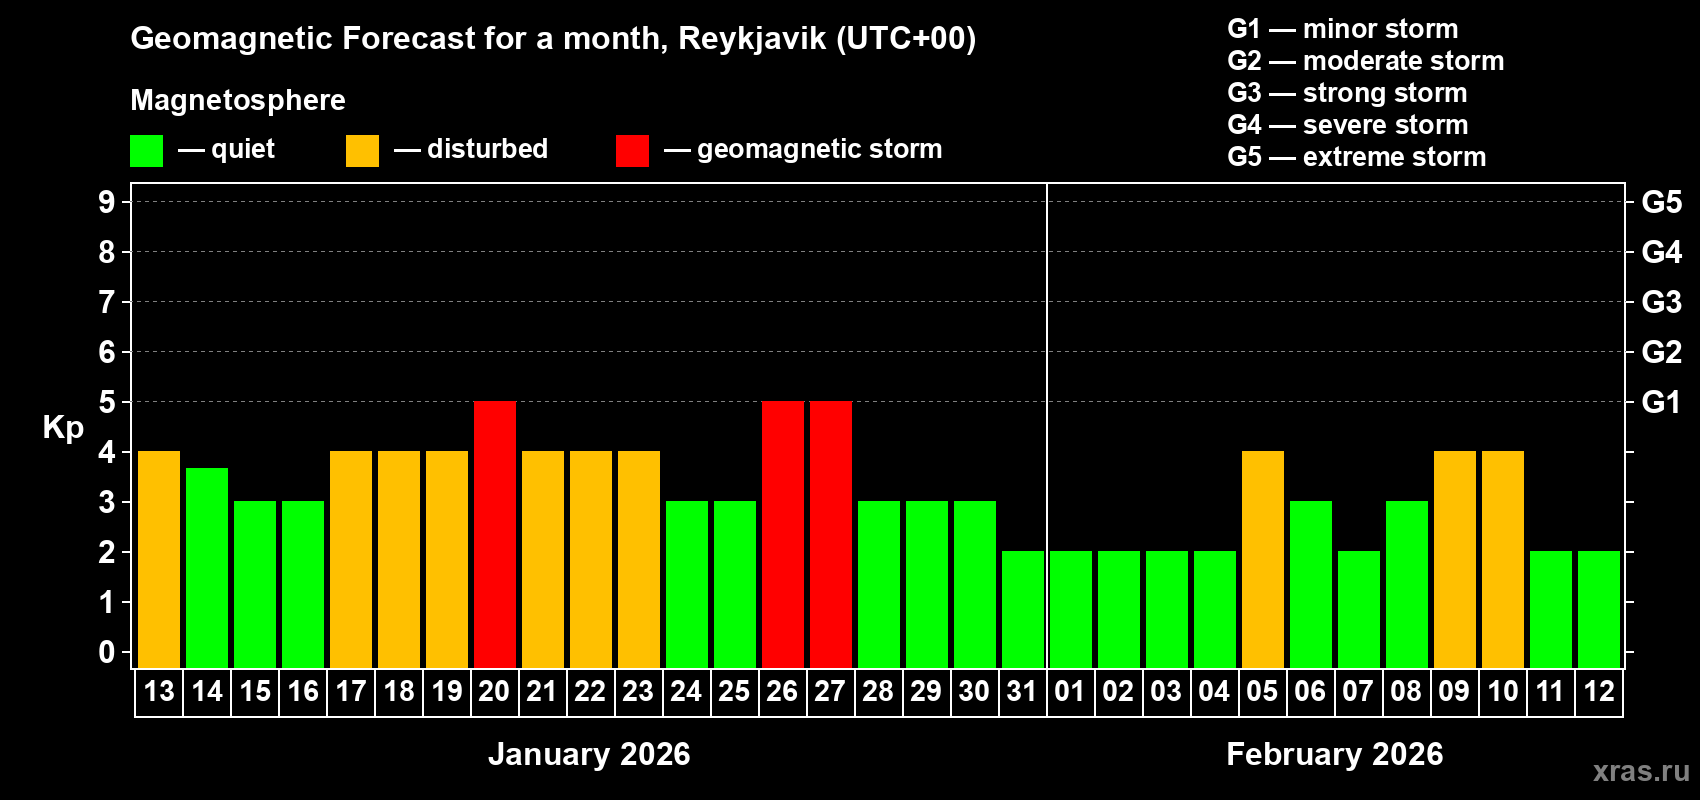The height and width of the screenshot is (800, 1700).
Task: Click the Magnetosphere heading
Action: [238, 100]
